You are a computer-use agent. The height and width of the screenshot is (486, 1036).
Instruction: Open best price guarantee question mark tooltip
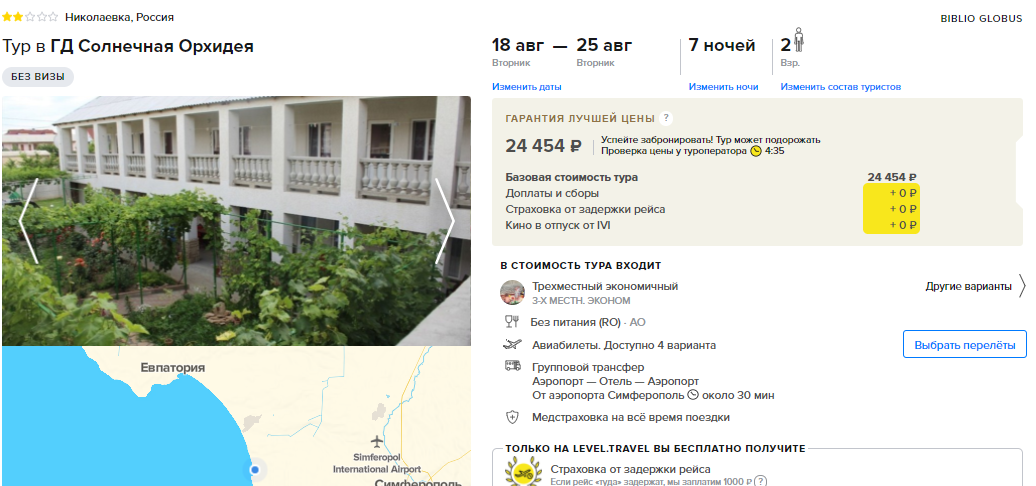[666, 118]
